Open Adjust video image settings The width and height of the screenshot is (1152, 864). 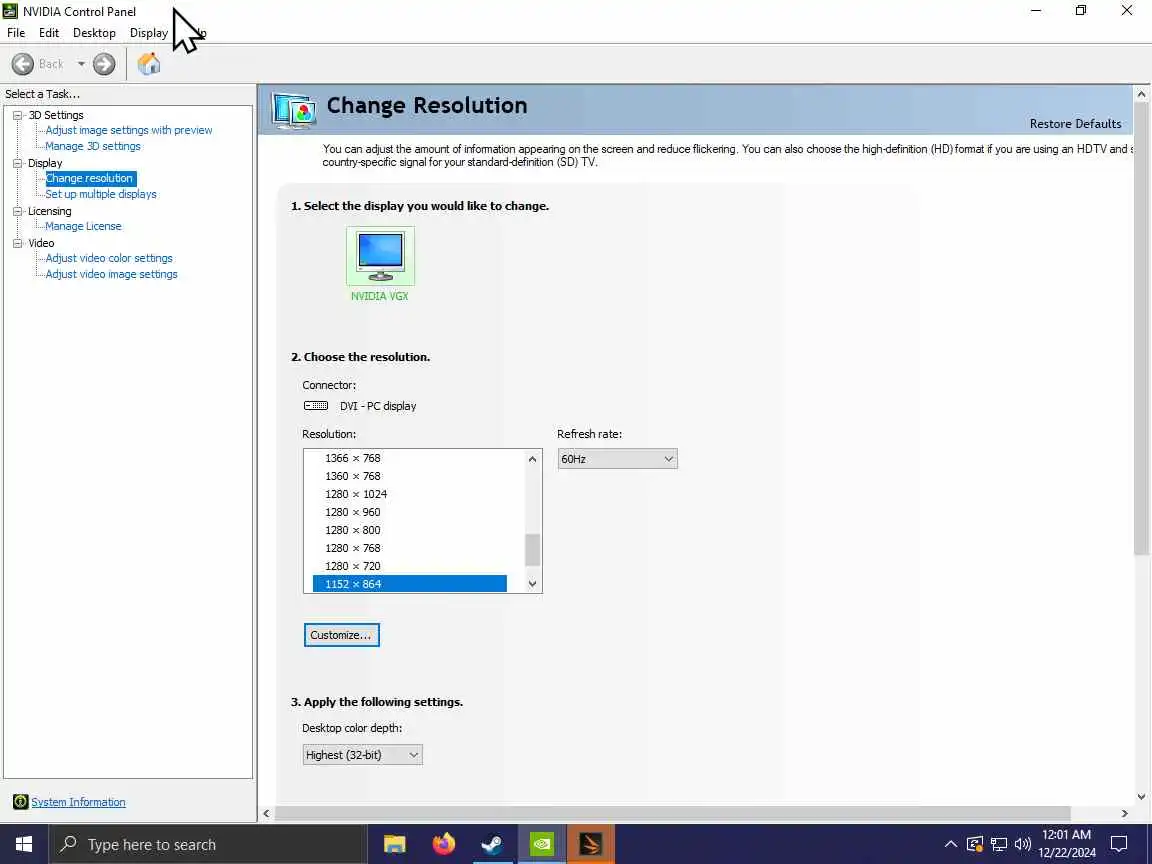(x=111, y=275)
